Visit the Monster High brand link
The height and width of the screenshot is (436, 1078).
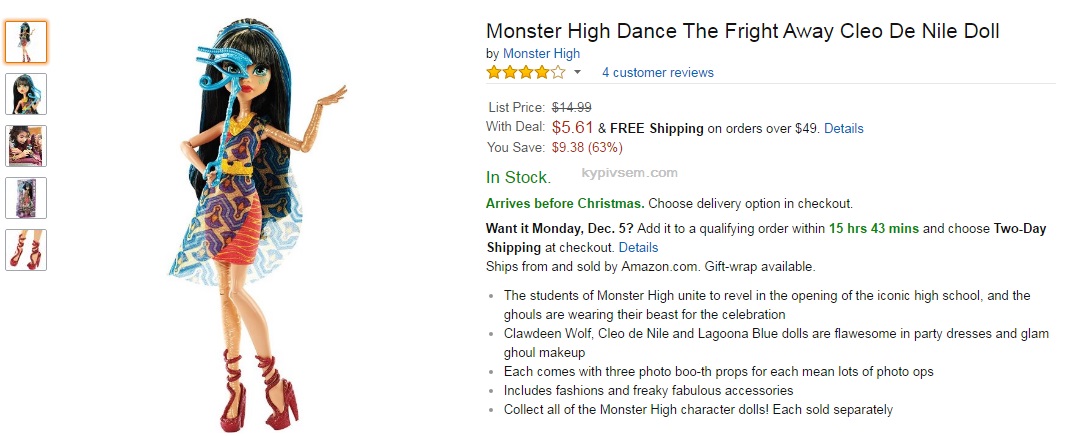541,54
